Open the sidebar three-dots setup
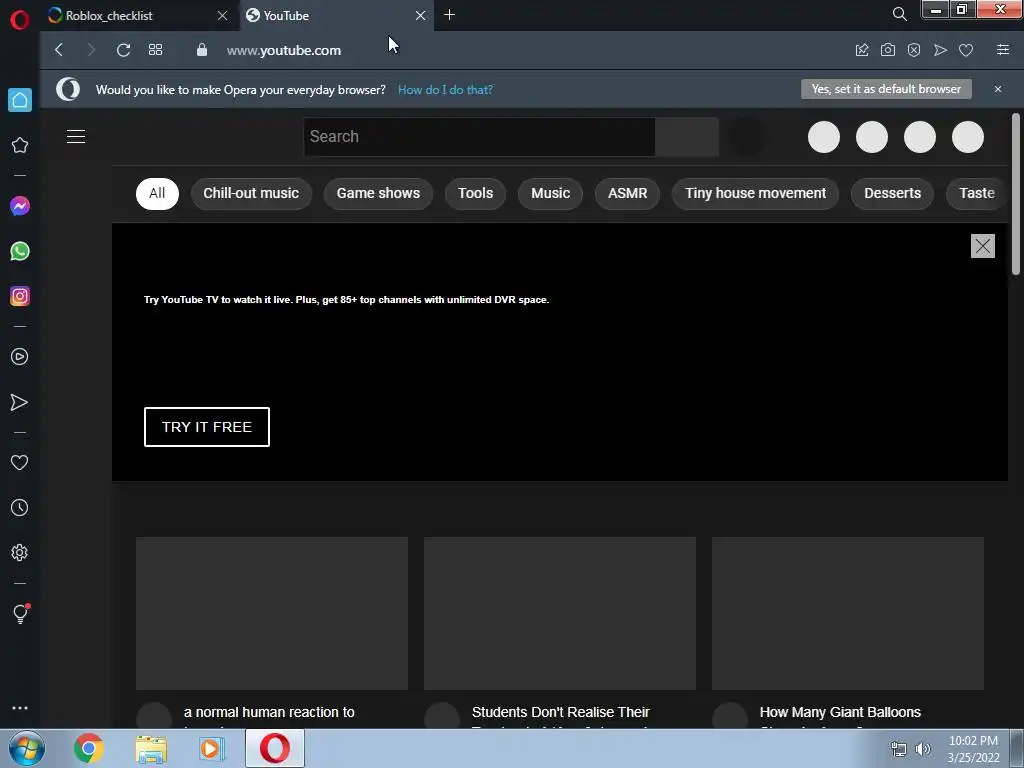Screen dimensions: 1024x768 20,708
